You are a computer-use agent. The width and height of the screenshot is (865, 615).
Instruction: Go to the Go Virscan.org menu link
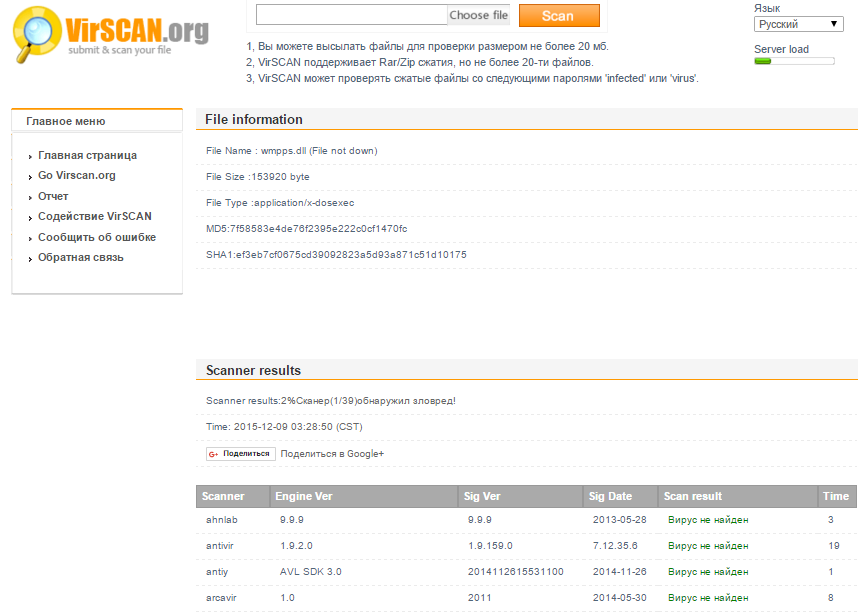(x=76, y=175)
